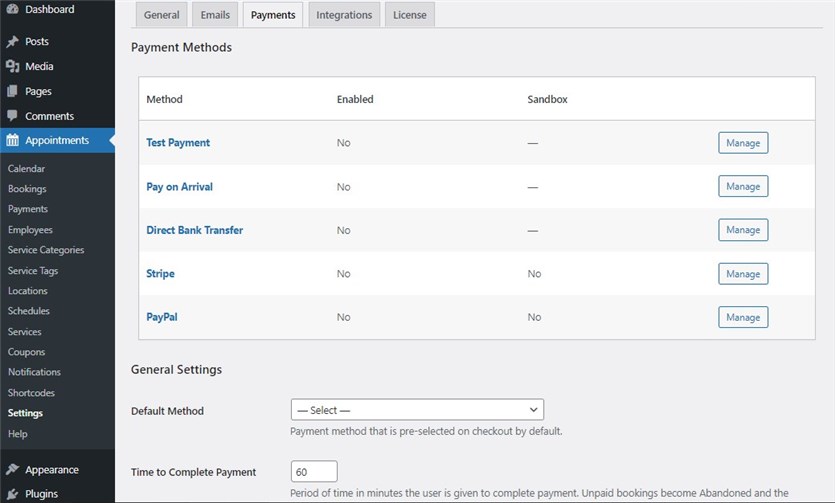The image size is (835, 503).
Task: Focus the Time to Complete Payment field
Action: tap(314, 472)
